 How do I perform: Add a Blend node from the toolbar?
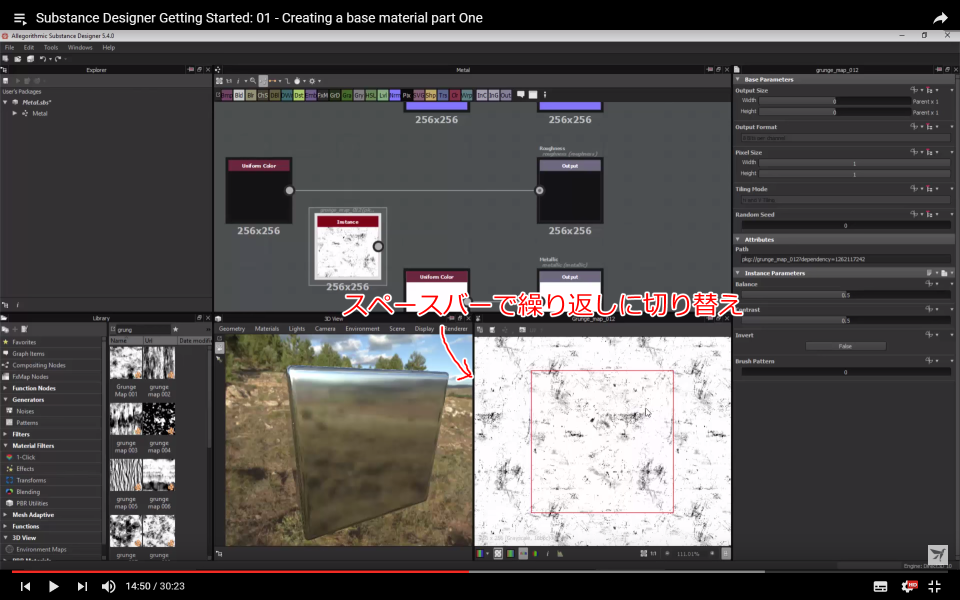pos(239,96)
